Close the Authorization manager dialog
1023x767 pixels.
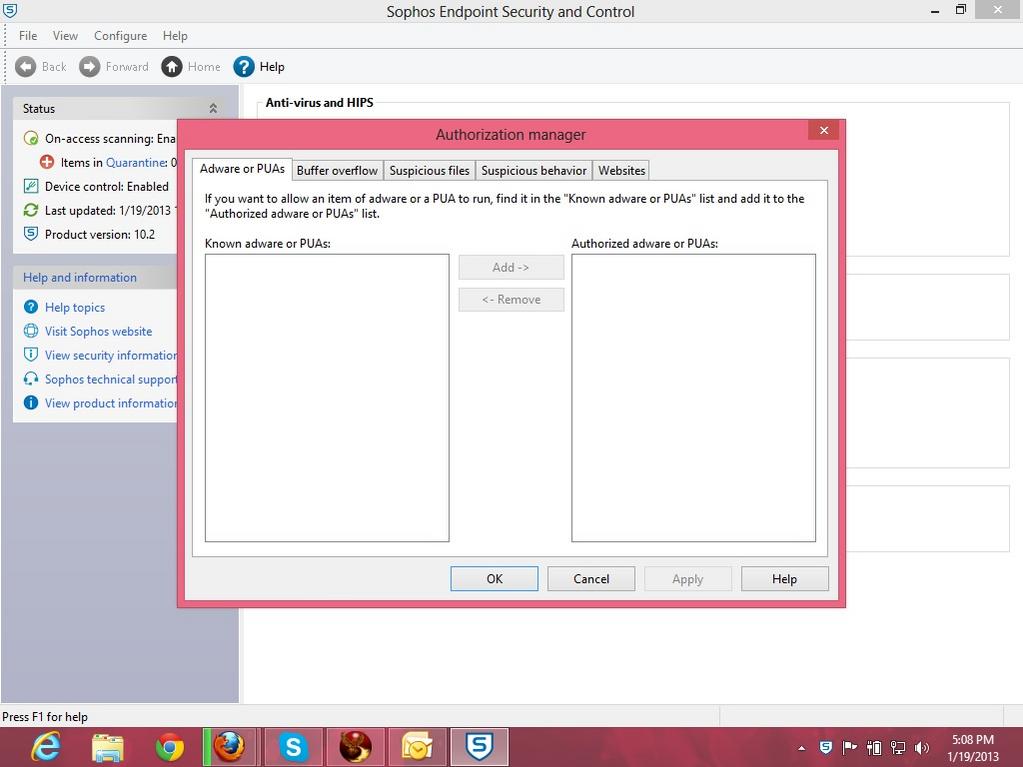tap(824, 130)
